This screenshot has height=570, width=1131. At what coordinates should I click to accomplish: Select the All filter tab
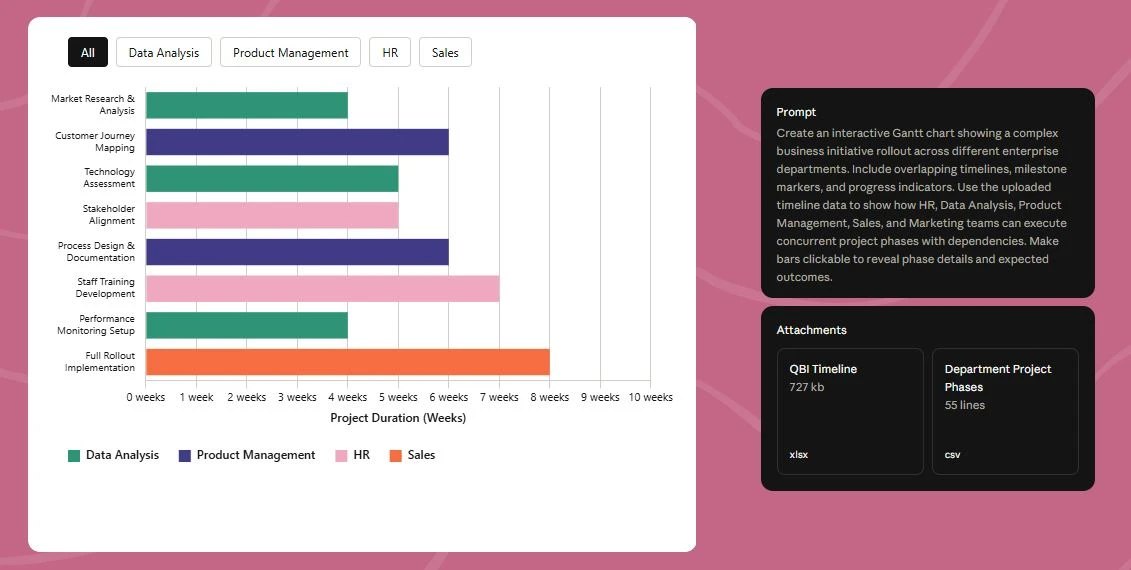point(88,53)
